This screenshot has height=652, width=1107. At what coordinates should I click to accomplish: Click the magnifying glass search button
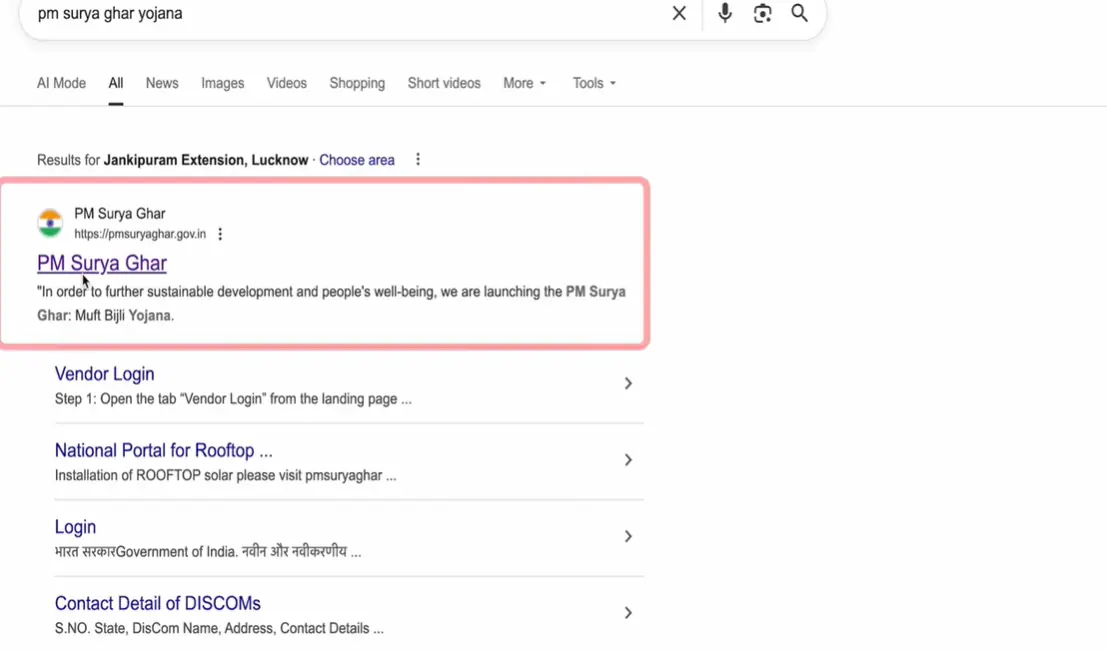click(799, 13)
